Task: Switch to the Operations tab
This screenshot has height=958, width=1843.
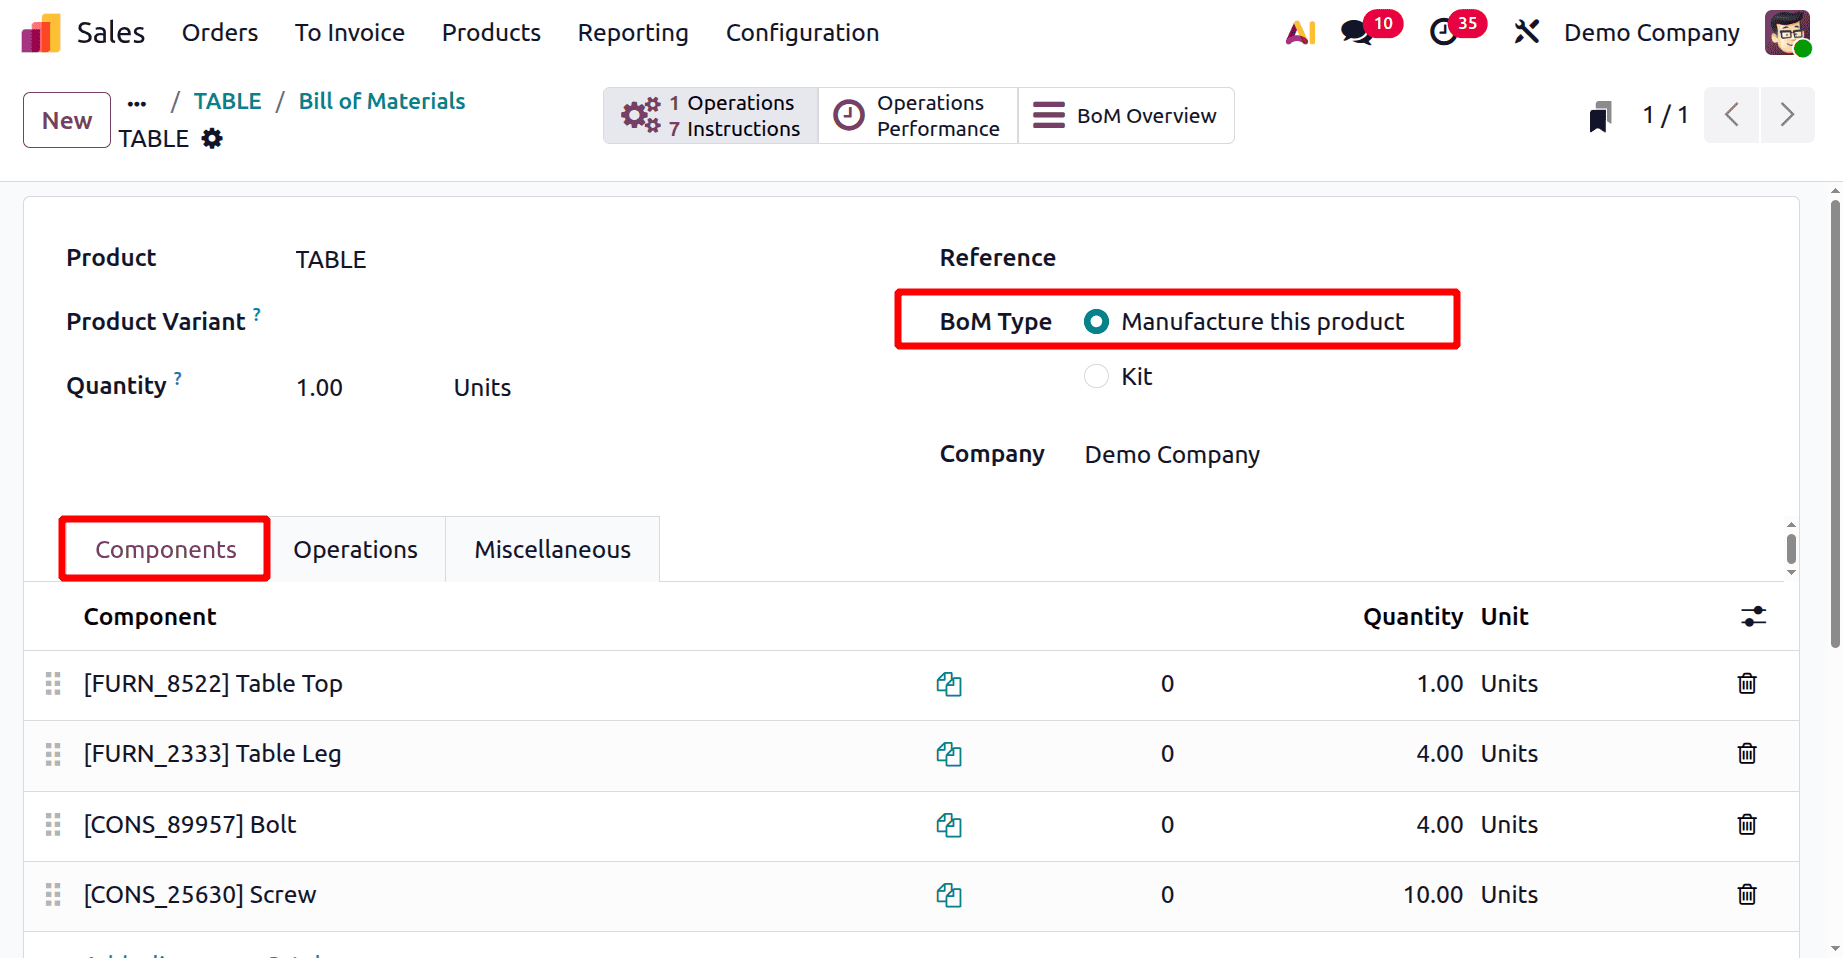Action: (355, 549)
